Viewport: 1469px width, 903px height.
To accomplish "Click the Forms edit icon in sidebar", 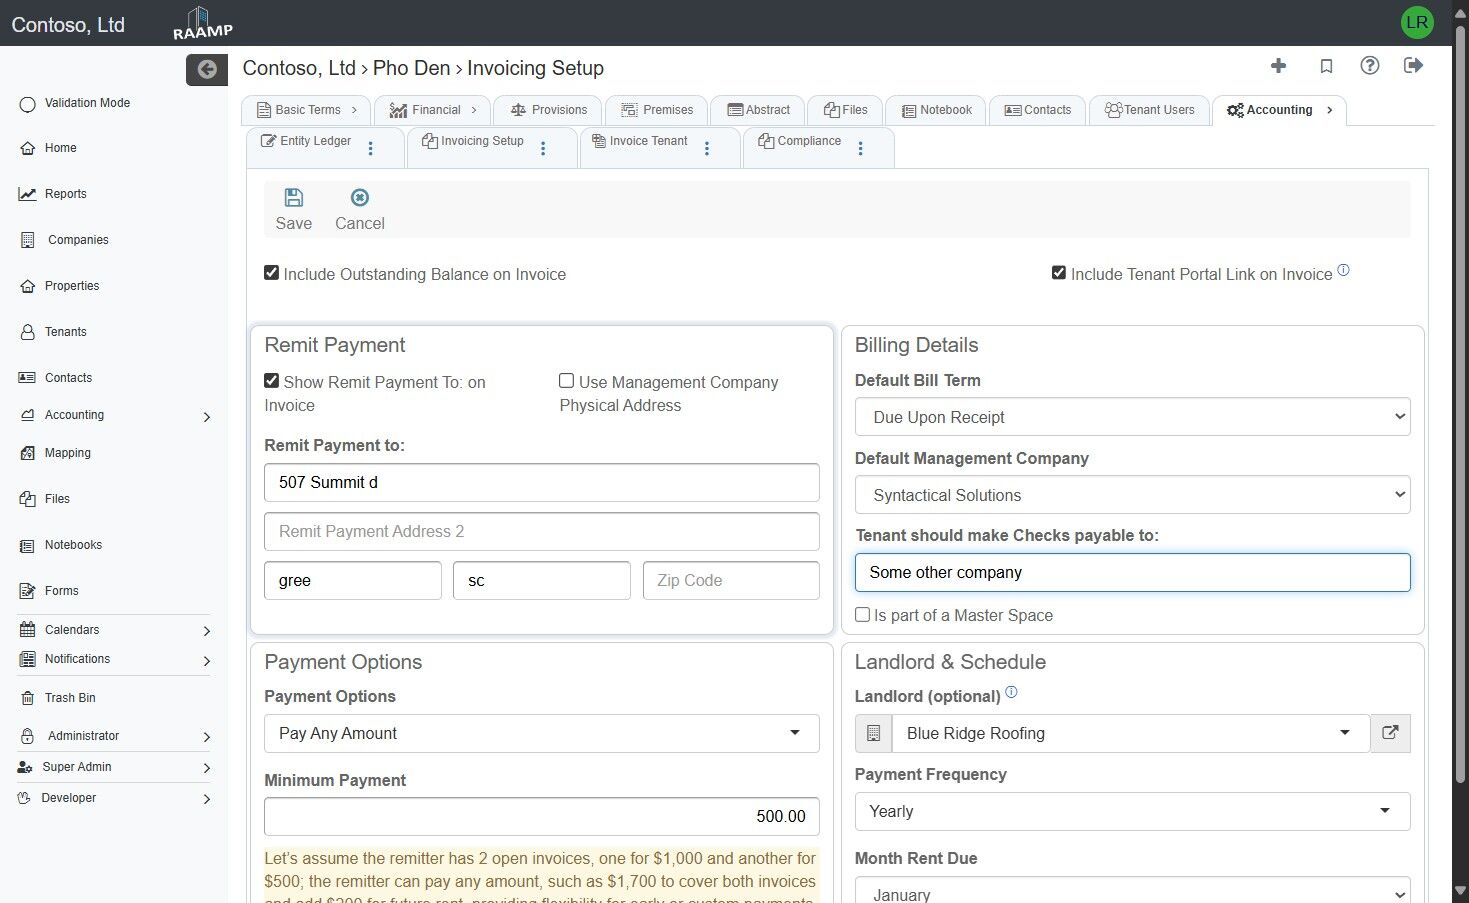I will 28,591.
